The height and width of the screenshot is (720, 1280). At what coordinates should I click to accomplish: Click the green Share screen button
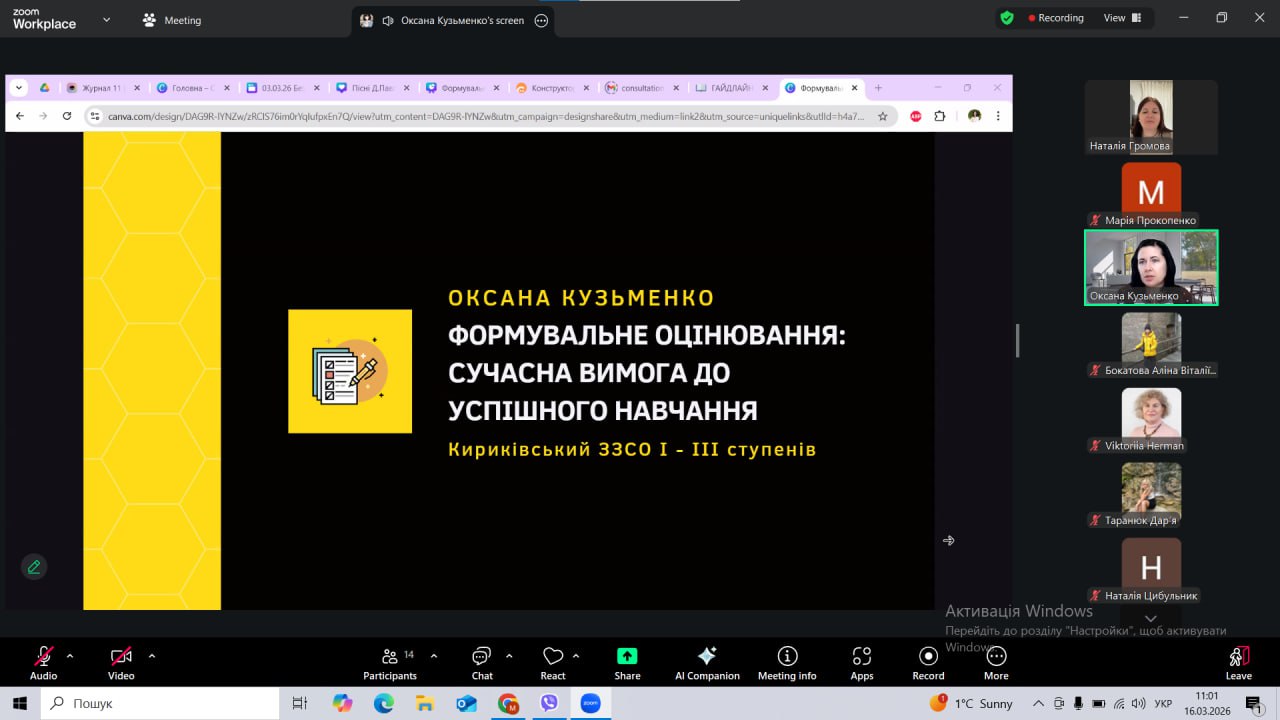click(x=627, y=663)
